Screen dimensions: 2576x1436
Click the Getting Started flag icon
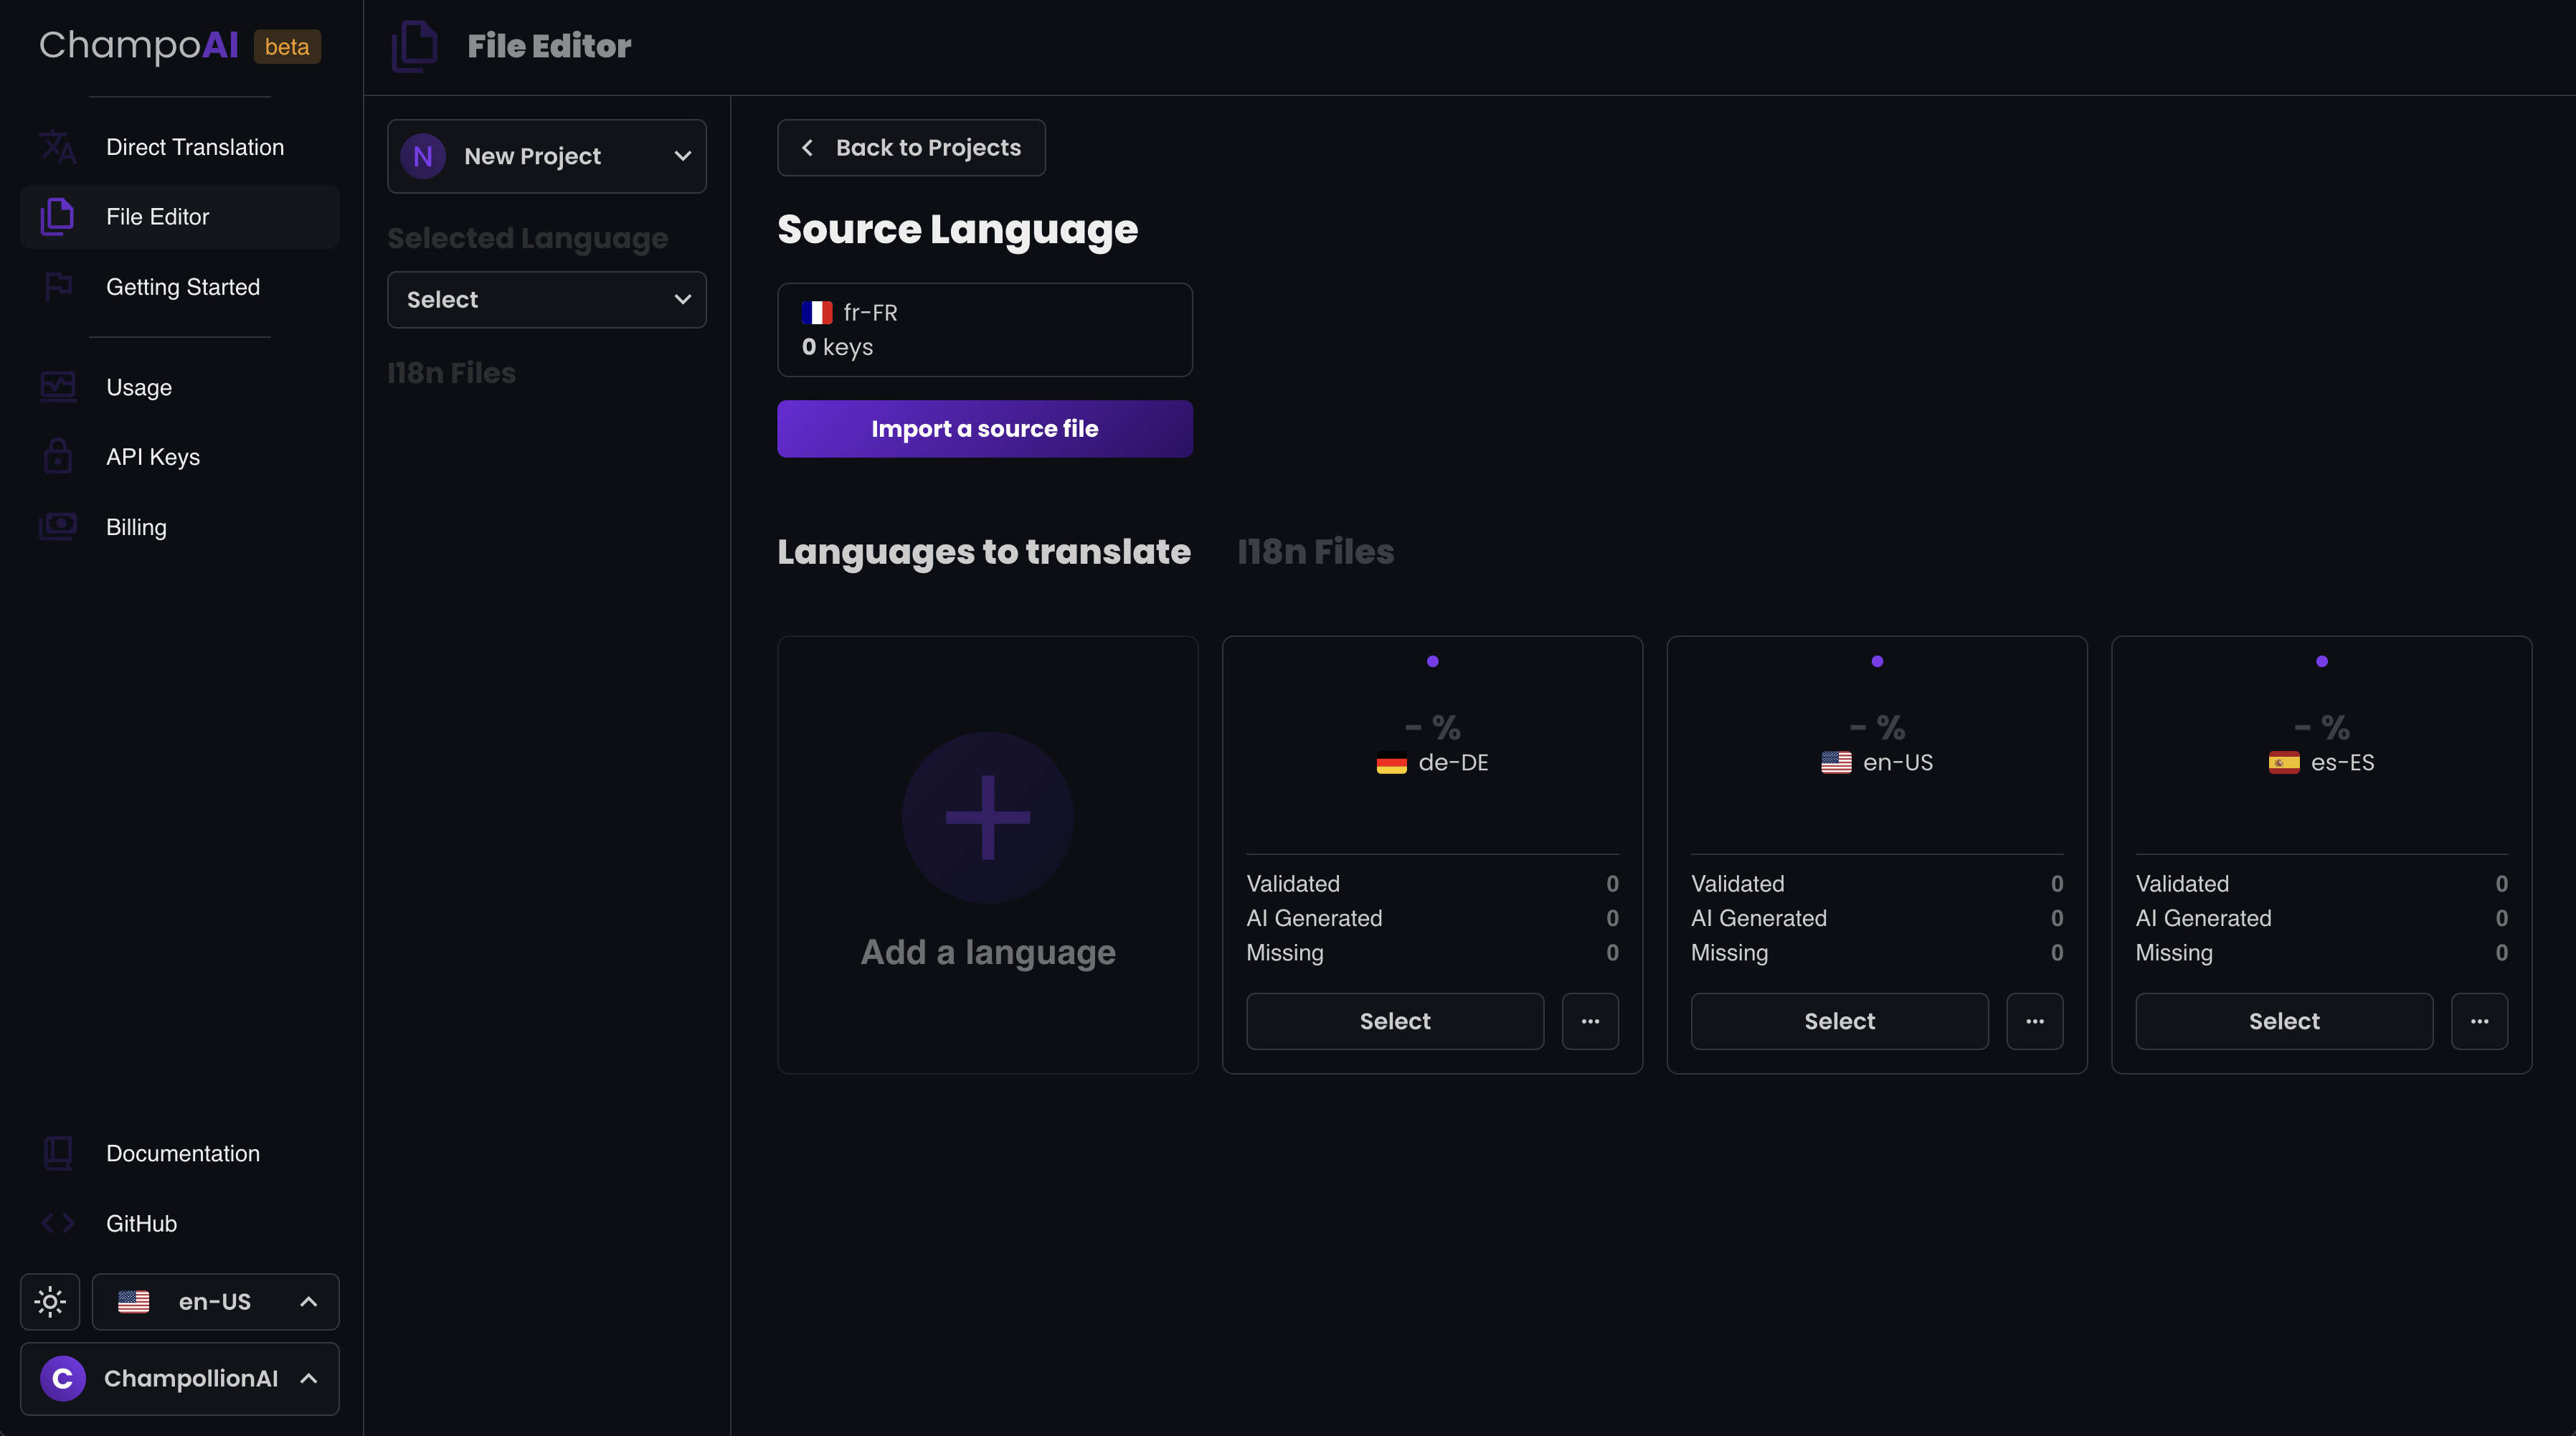coord(58,287)
